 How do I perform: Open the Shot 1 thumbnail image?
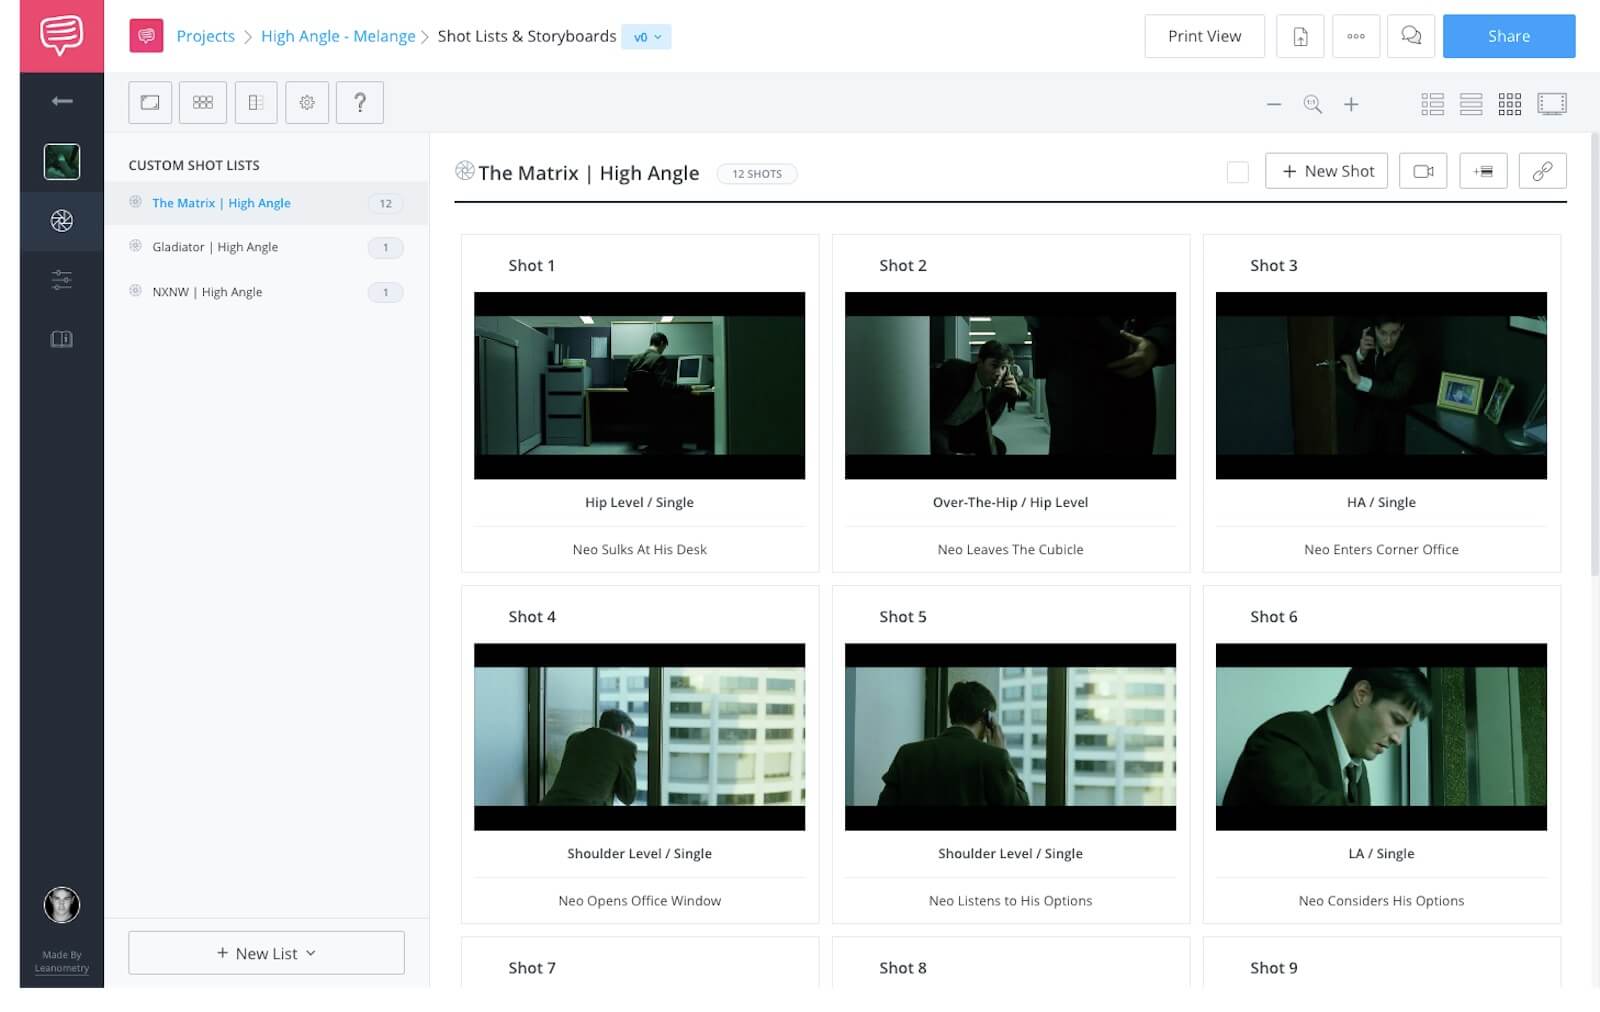tap(639, 385)
